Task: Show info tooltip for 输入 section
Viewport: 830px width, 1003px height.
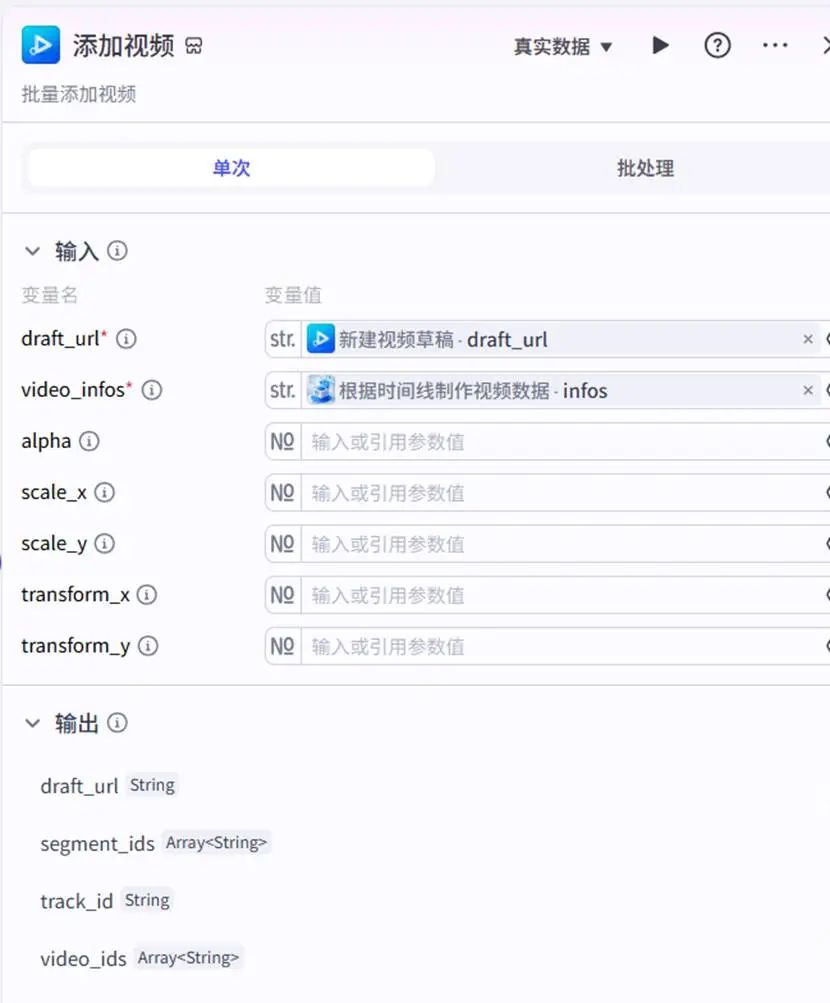Action: (x=117, y=250)
